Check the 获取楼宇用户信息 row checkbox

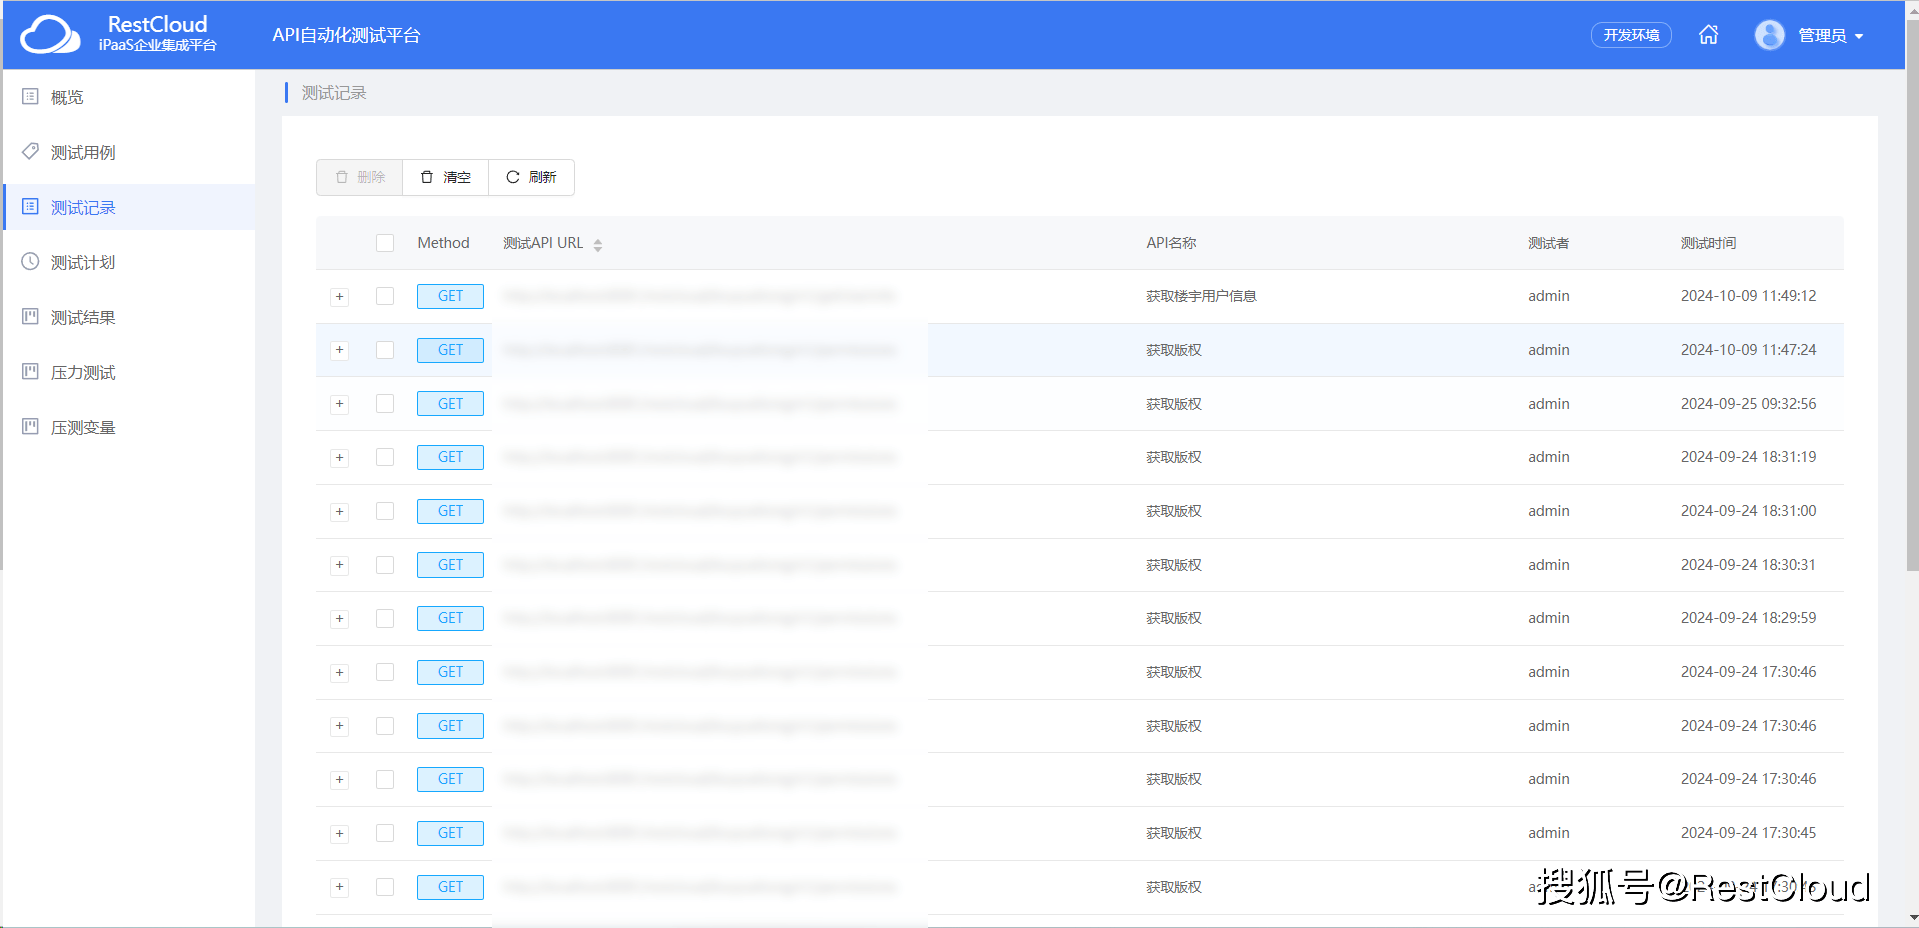point(385,296)
